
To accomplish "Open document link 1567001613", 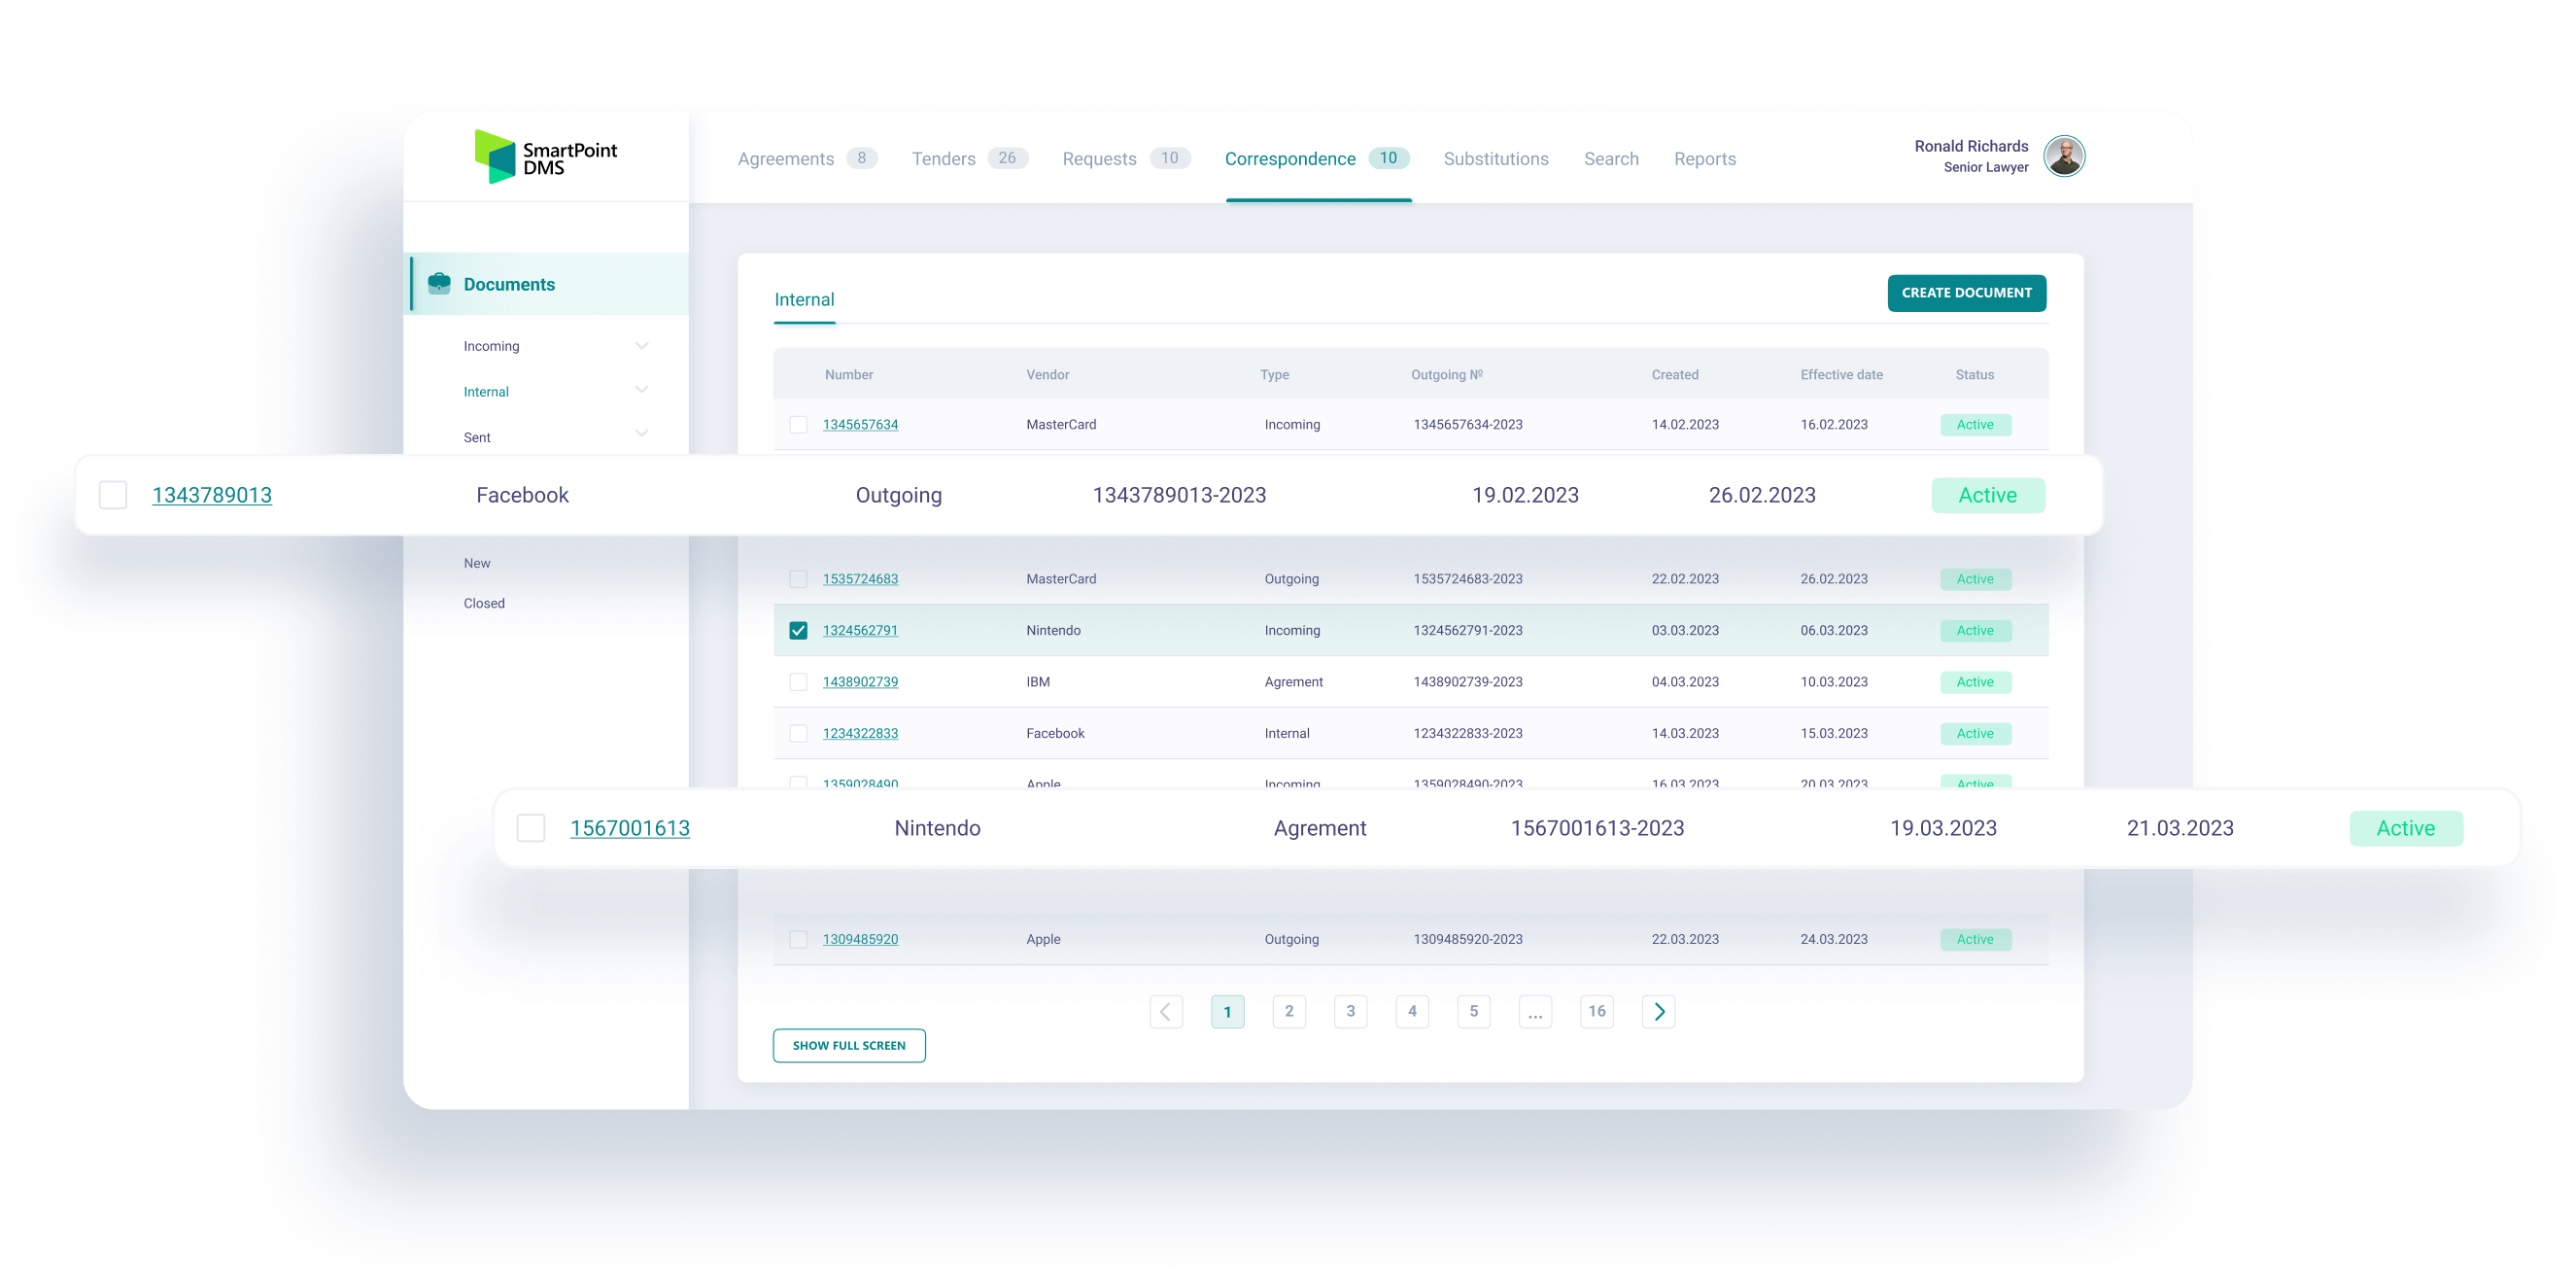I will click(629, 828).
